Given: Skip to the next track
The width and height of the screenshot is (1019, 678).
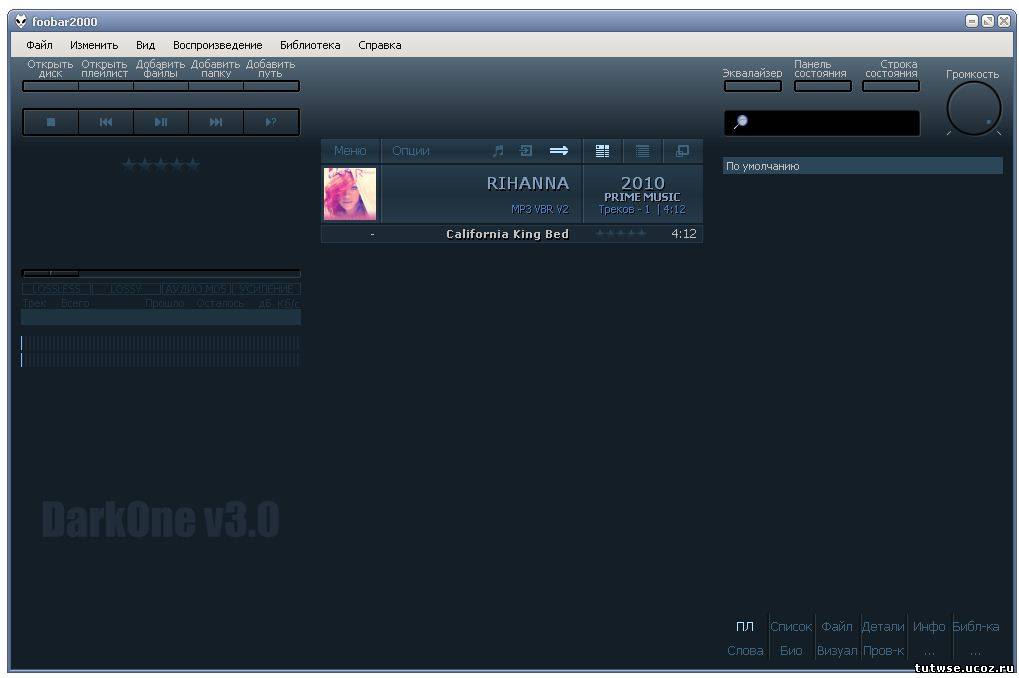Looking at the screenshot, I should pyautogui.click(x=216, y=122).
